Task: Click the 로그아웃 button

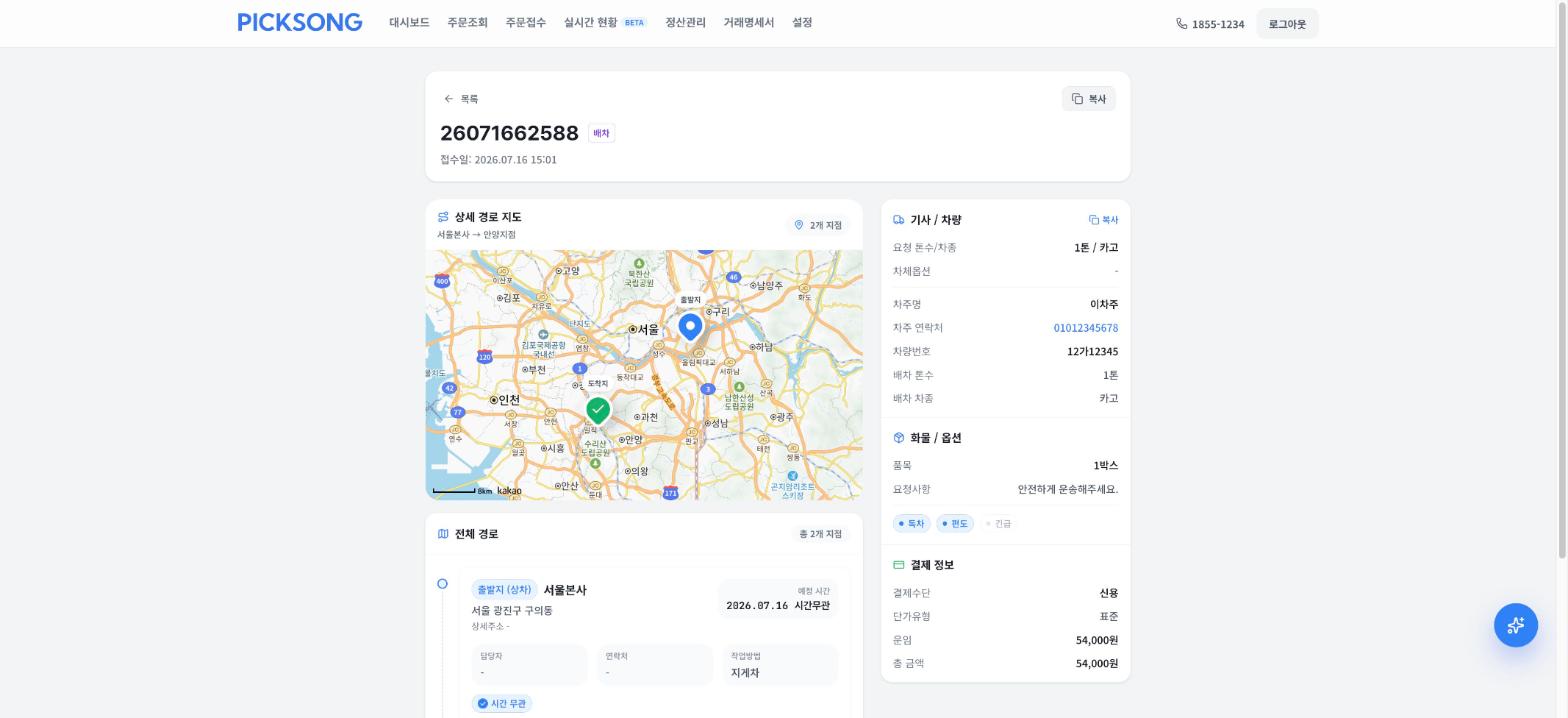Action: point(1287,24)
